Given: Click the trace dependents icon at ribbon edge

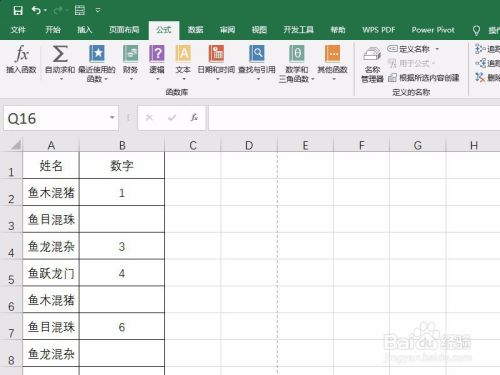Looking at the screenshot, I should [x=480, y=63].
